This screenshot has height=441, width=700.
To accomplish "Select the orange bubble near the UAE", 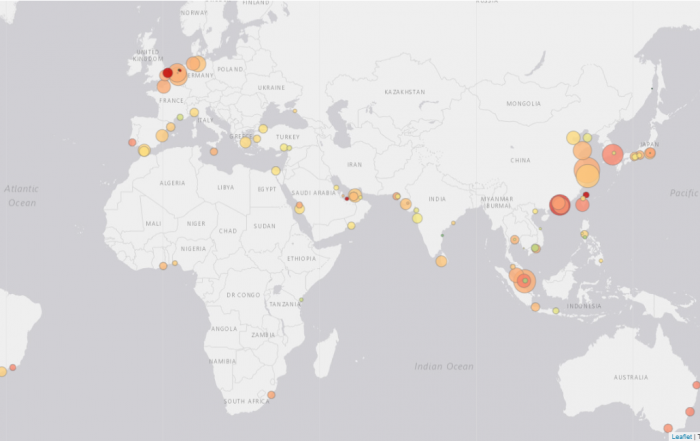I will [x=354, y=195].
